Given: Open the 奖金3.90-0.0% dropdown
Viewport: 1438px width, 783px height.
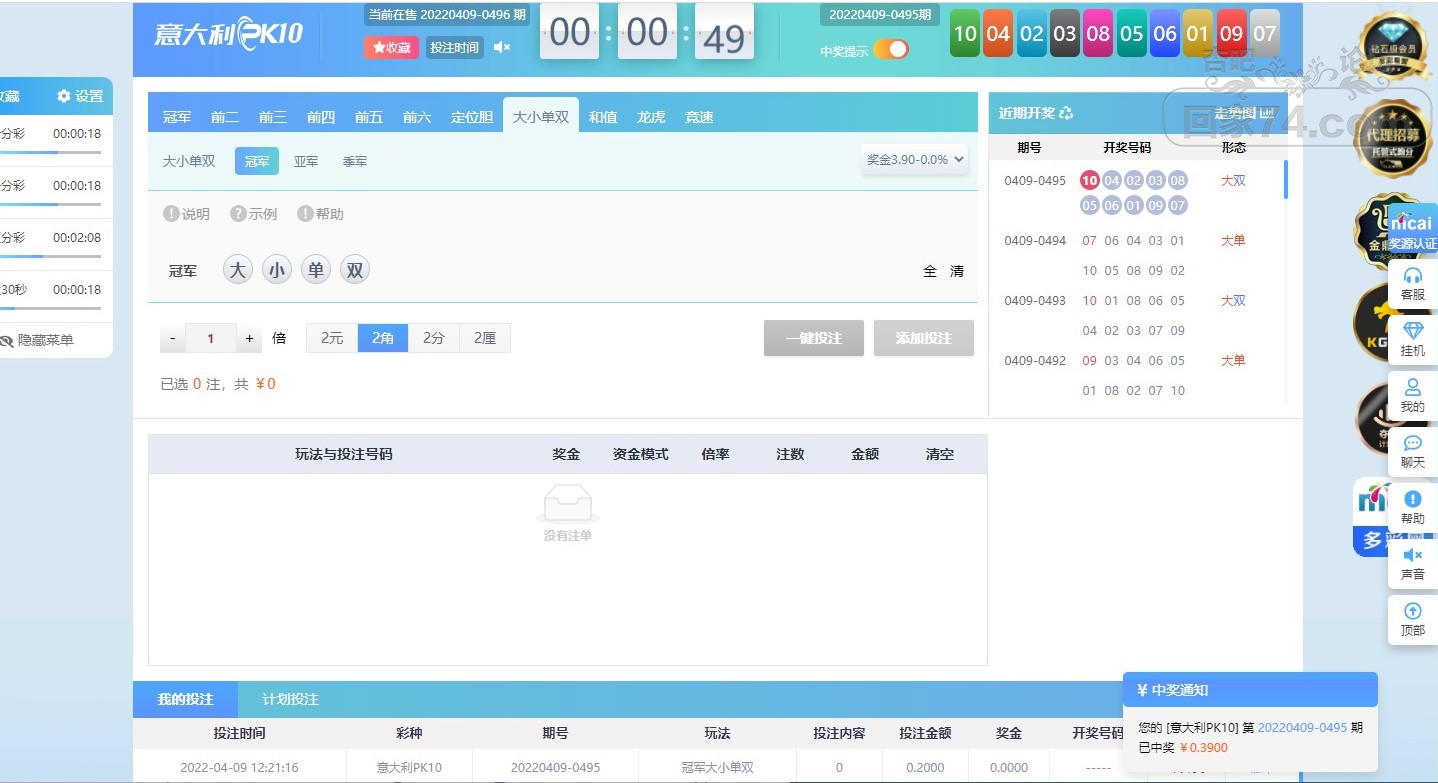Looking at the screenshot, I should 915,159.
